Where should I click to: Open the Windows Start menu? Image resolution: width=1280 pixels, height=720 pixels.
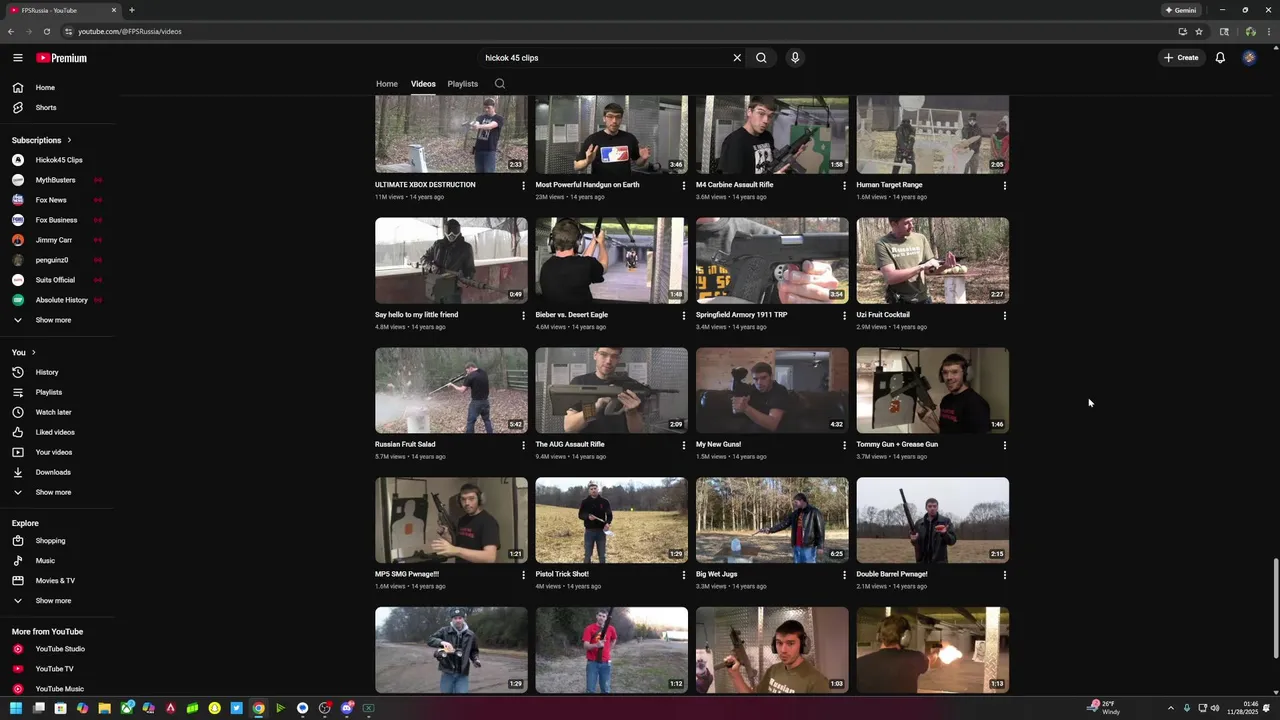click(16, 708)
